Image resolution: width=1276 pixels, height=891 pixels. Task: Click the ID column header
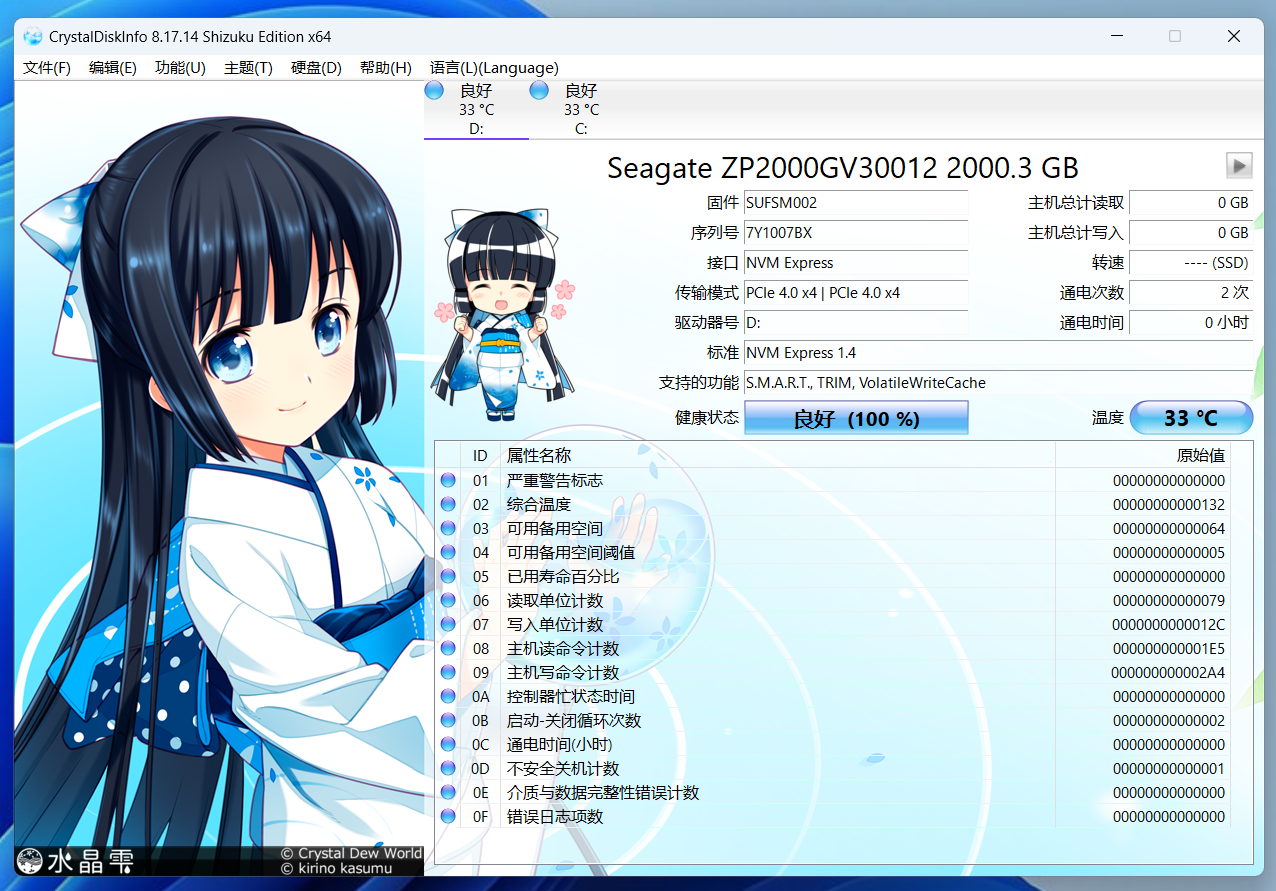481,455
